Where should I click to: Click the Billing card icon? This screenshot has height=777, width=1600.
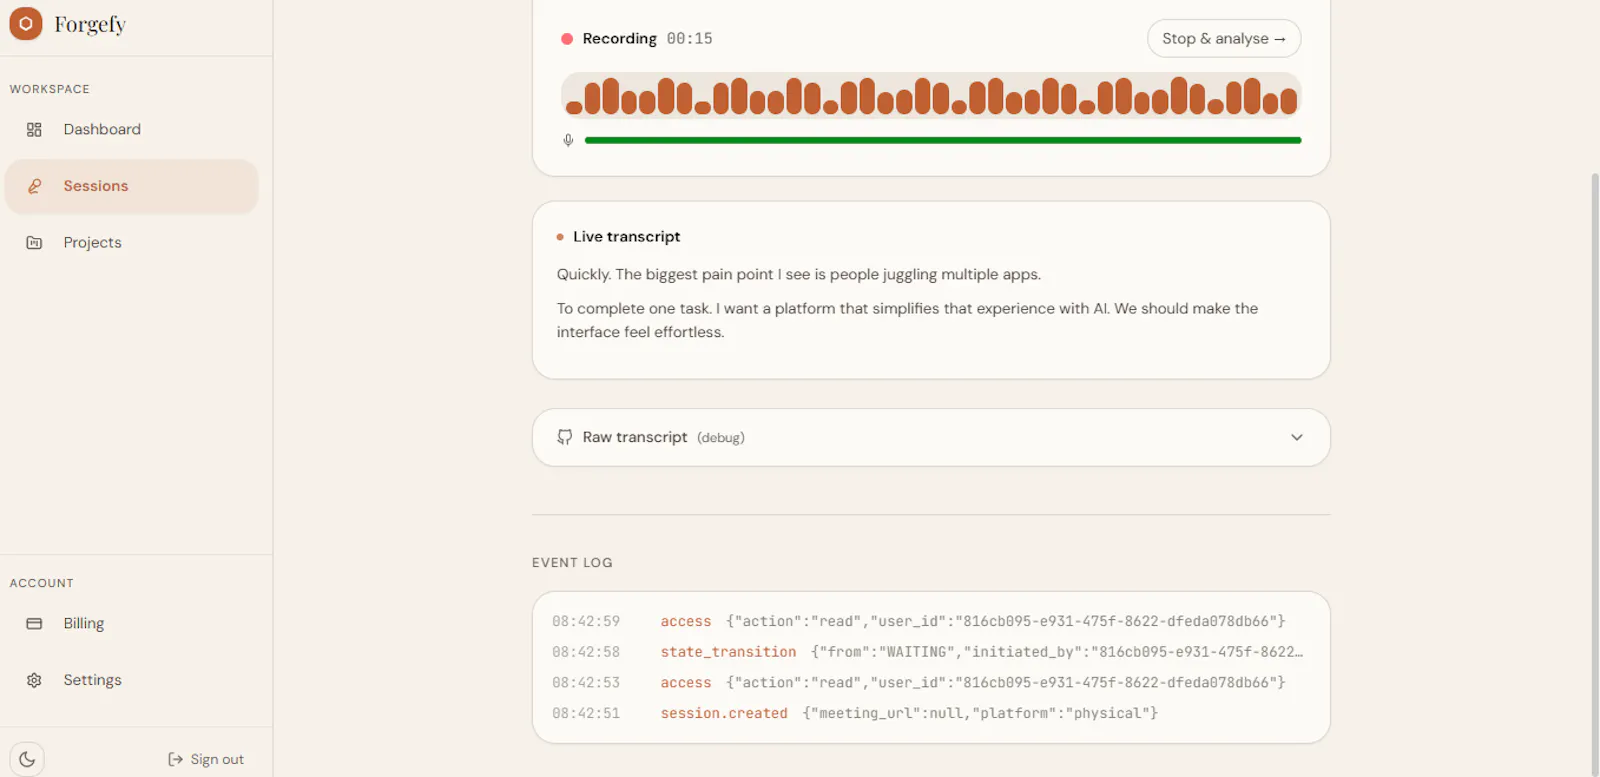[x=34, y=624]
